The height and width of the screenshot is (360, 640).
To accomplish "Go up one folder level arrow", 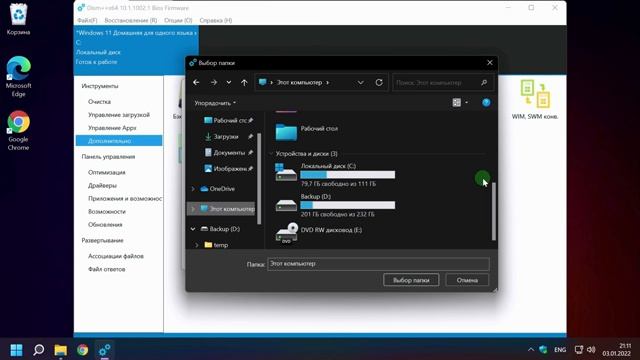I will click(x=244, y=82).
